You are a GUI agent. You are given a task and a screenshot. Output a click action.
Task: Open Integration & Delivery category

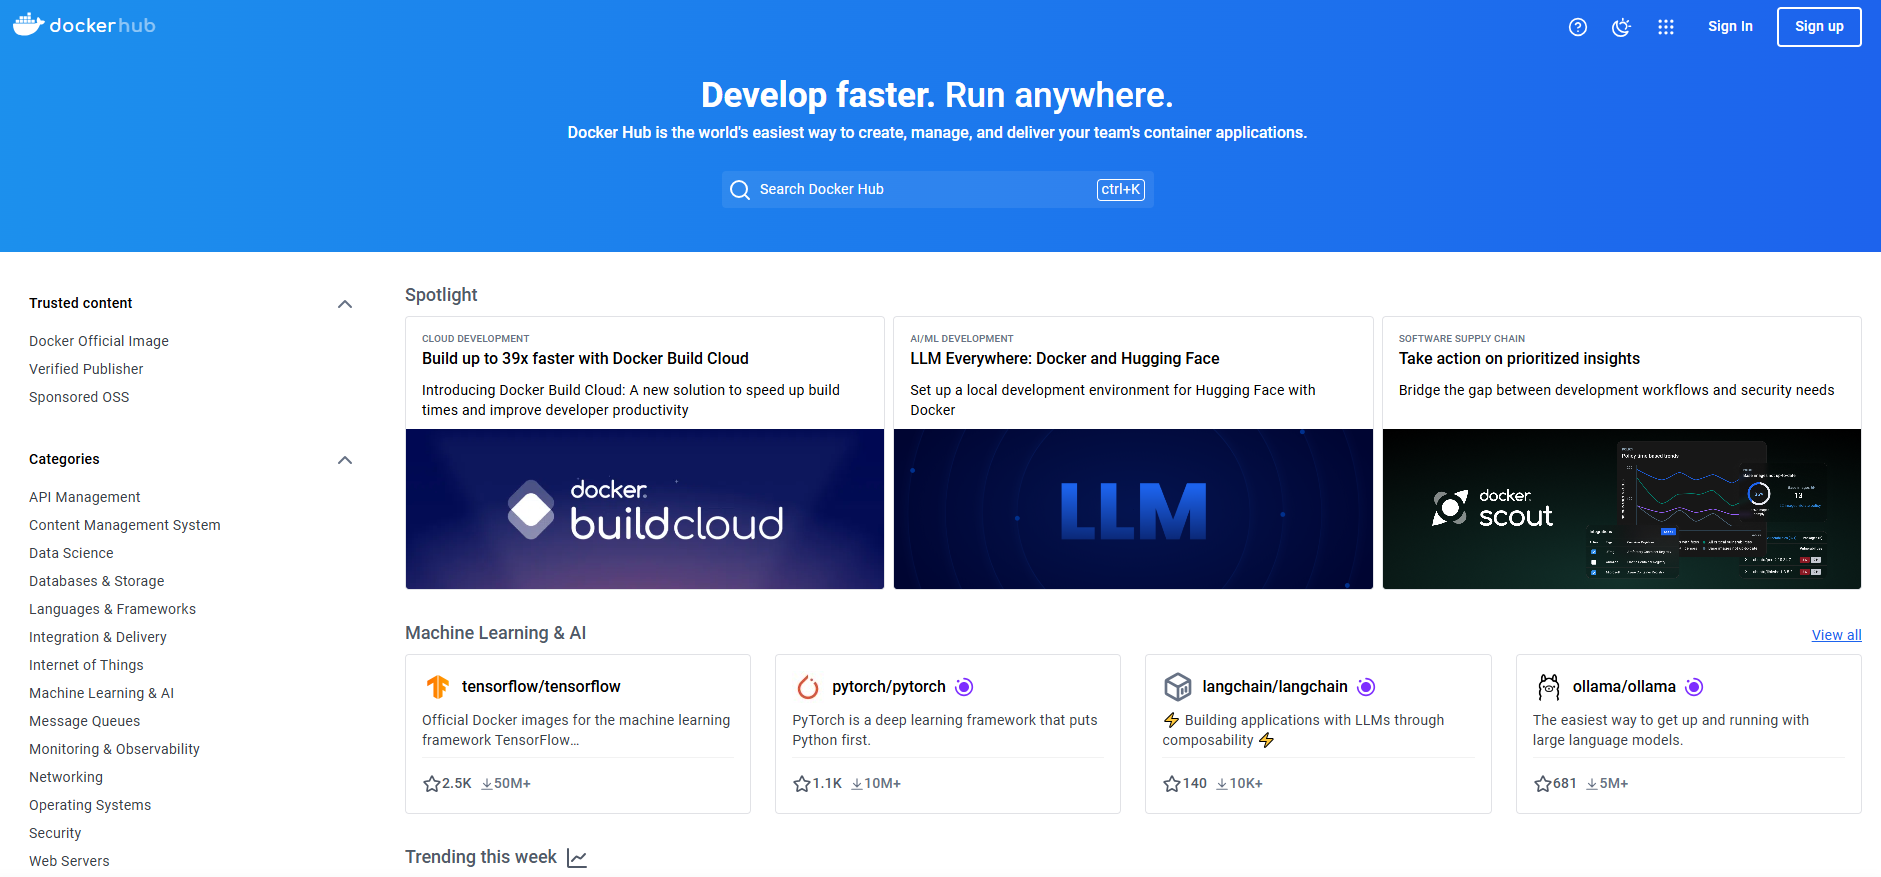coord(98,637)
